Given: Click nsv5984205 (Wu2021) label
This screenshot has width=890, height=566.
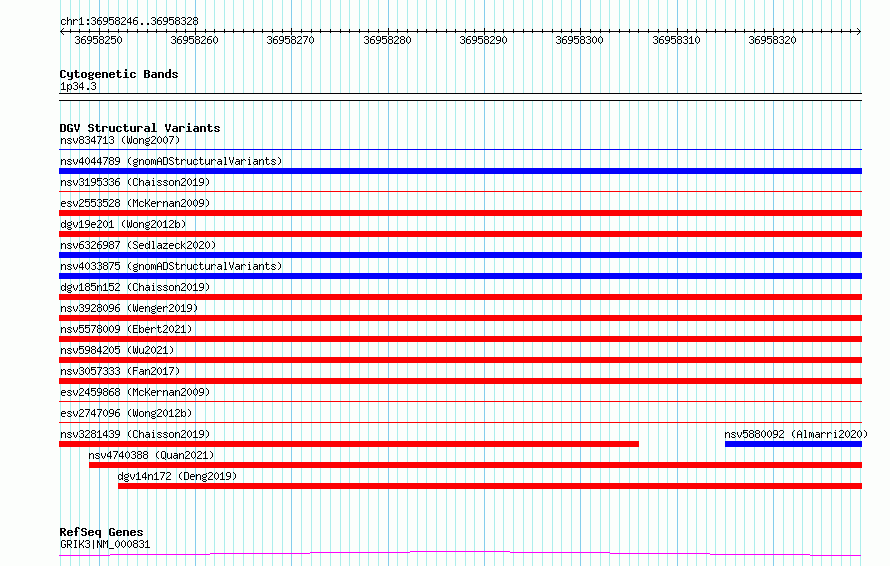Looking at the screenshot, I should [x=117, y=350].
